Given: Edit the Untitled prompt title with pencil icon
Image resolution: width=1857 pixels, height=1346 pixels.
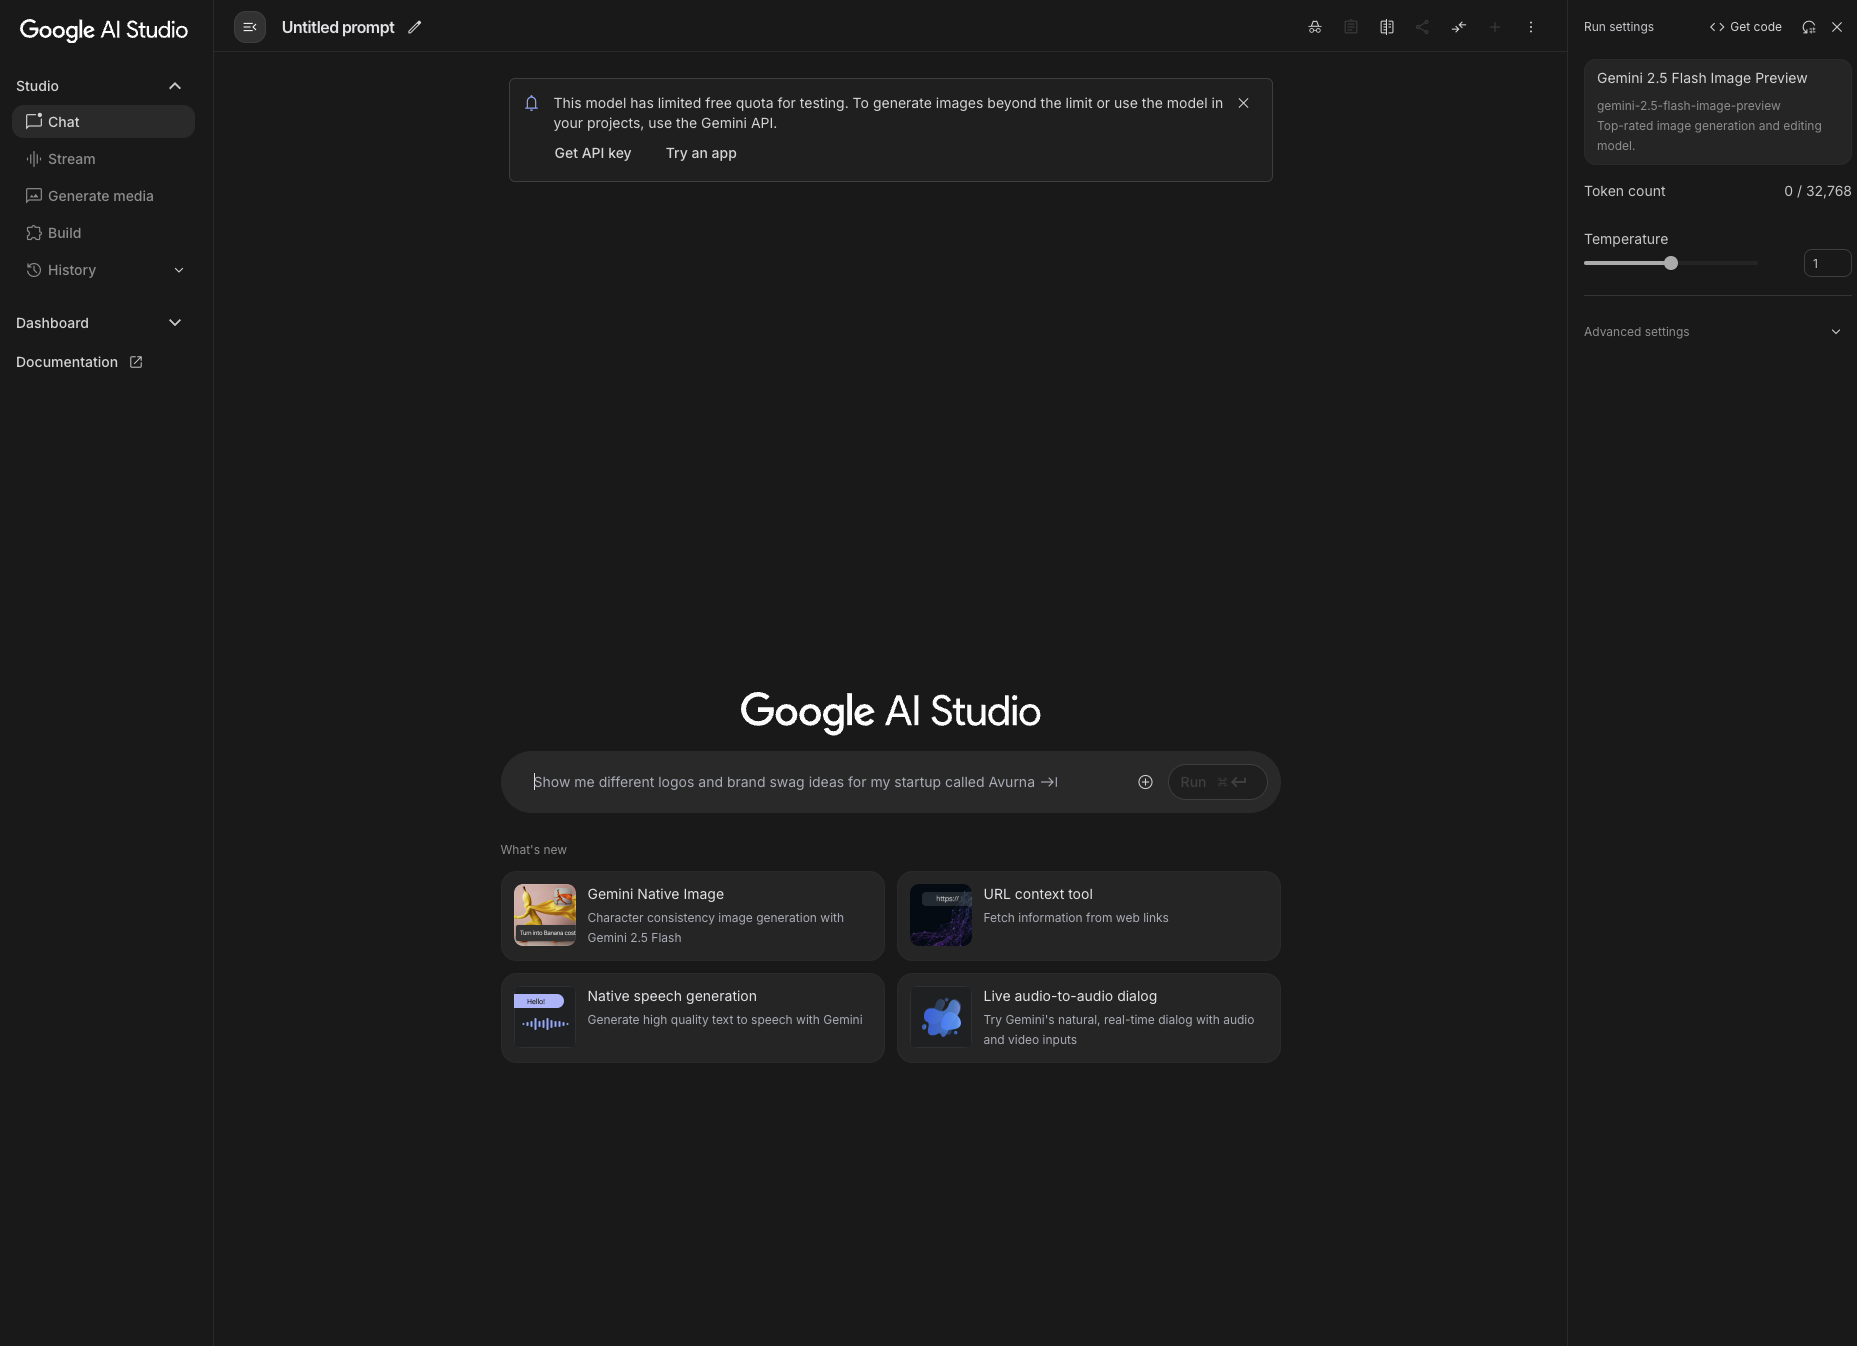Looking at the screenshot, I should (x=415, y=27).
